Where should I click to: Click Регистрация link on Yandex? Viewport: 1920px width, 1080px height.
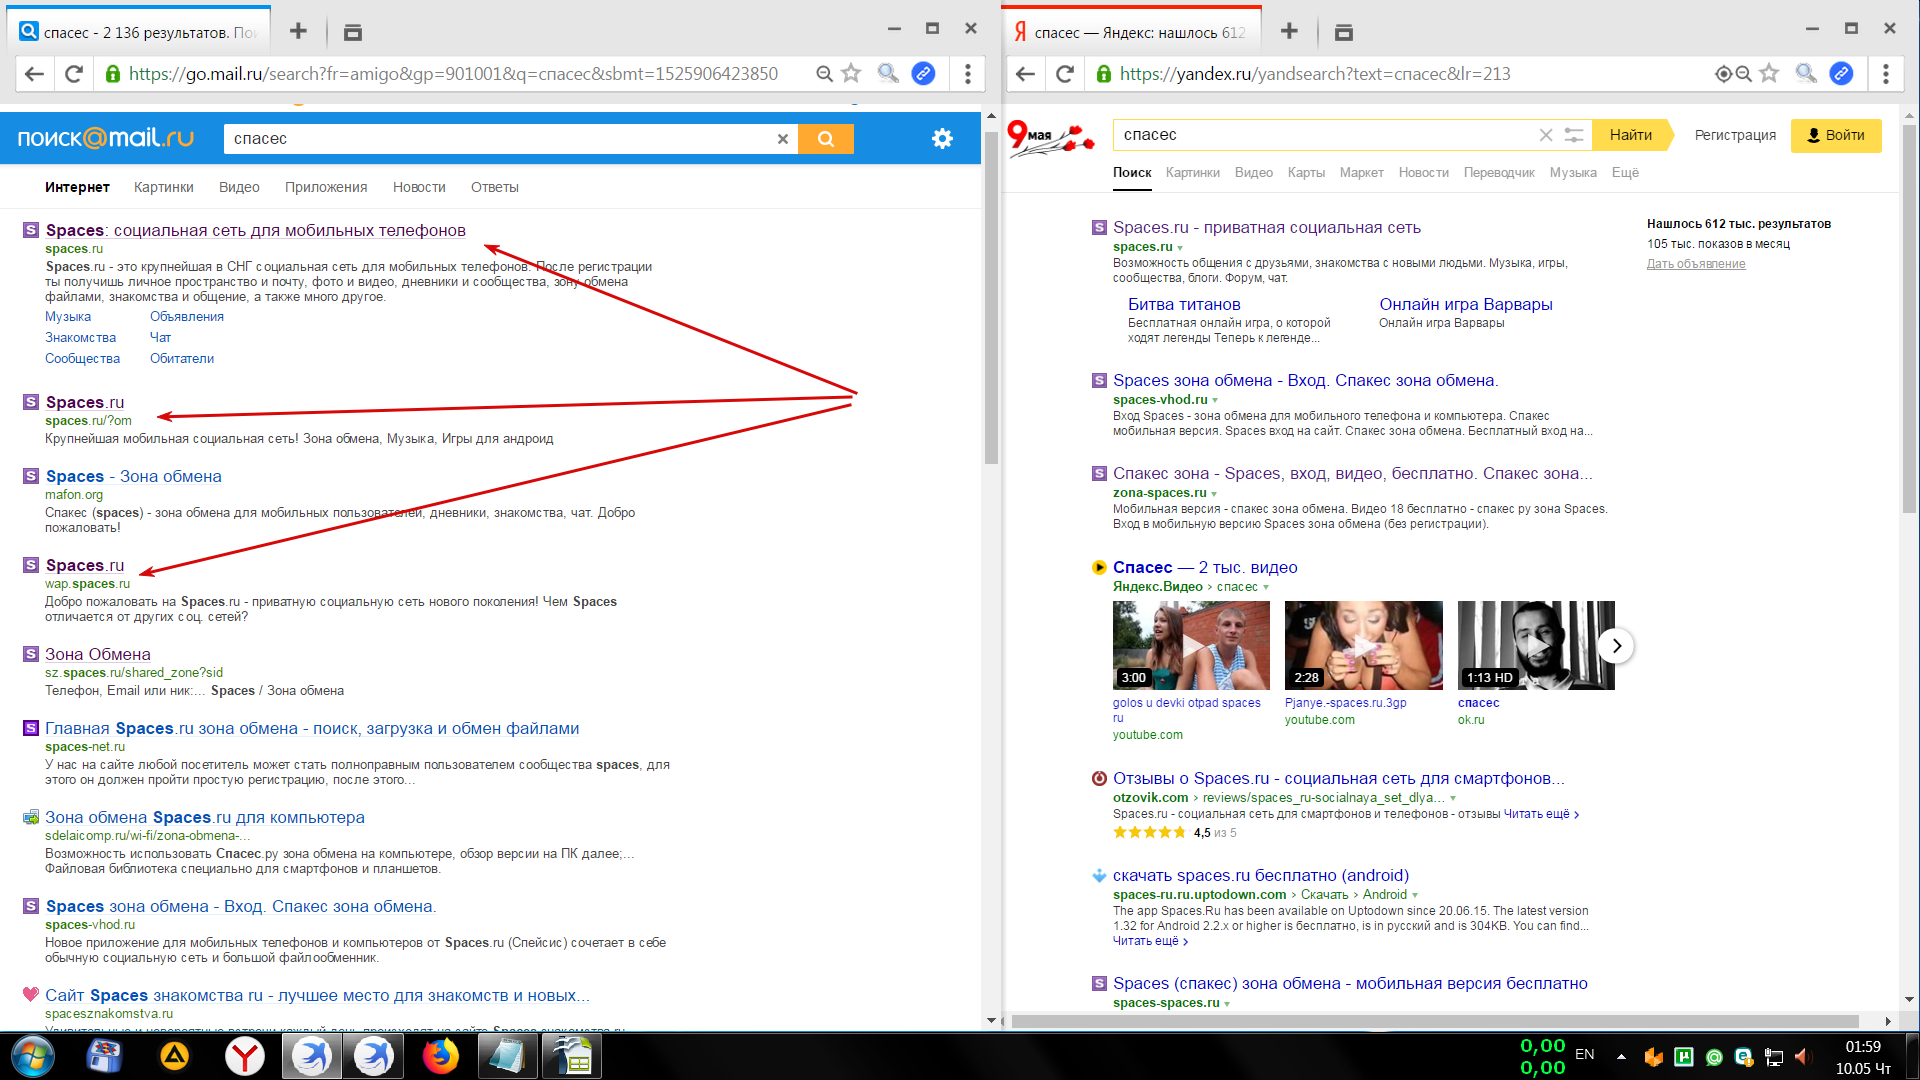pyautogui.click(x=1735, y=135)
